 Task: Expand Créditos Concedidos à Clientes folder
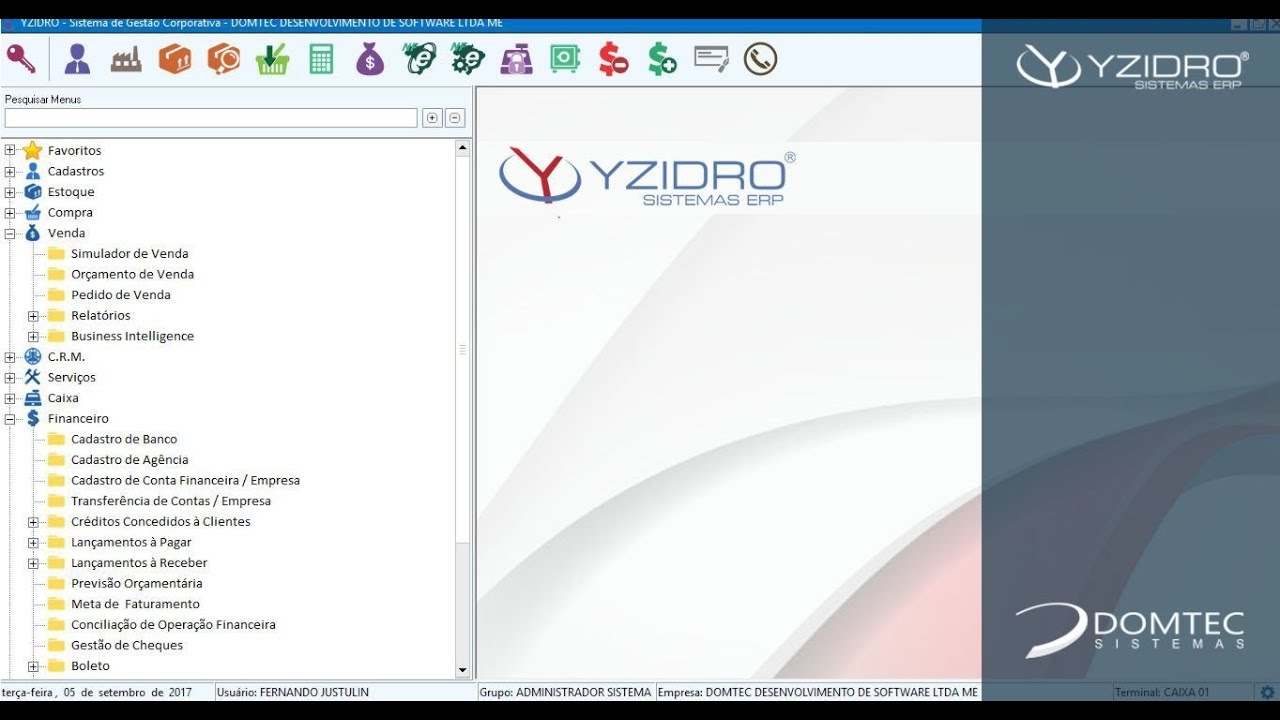pos(33,522)
